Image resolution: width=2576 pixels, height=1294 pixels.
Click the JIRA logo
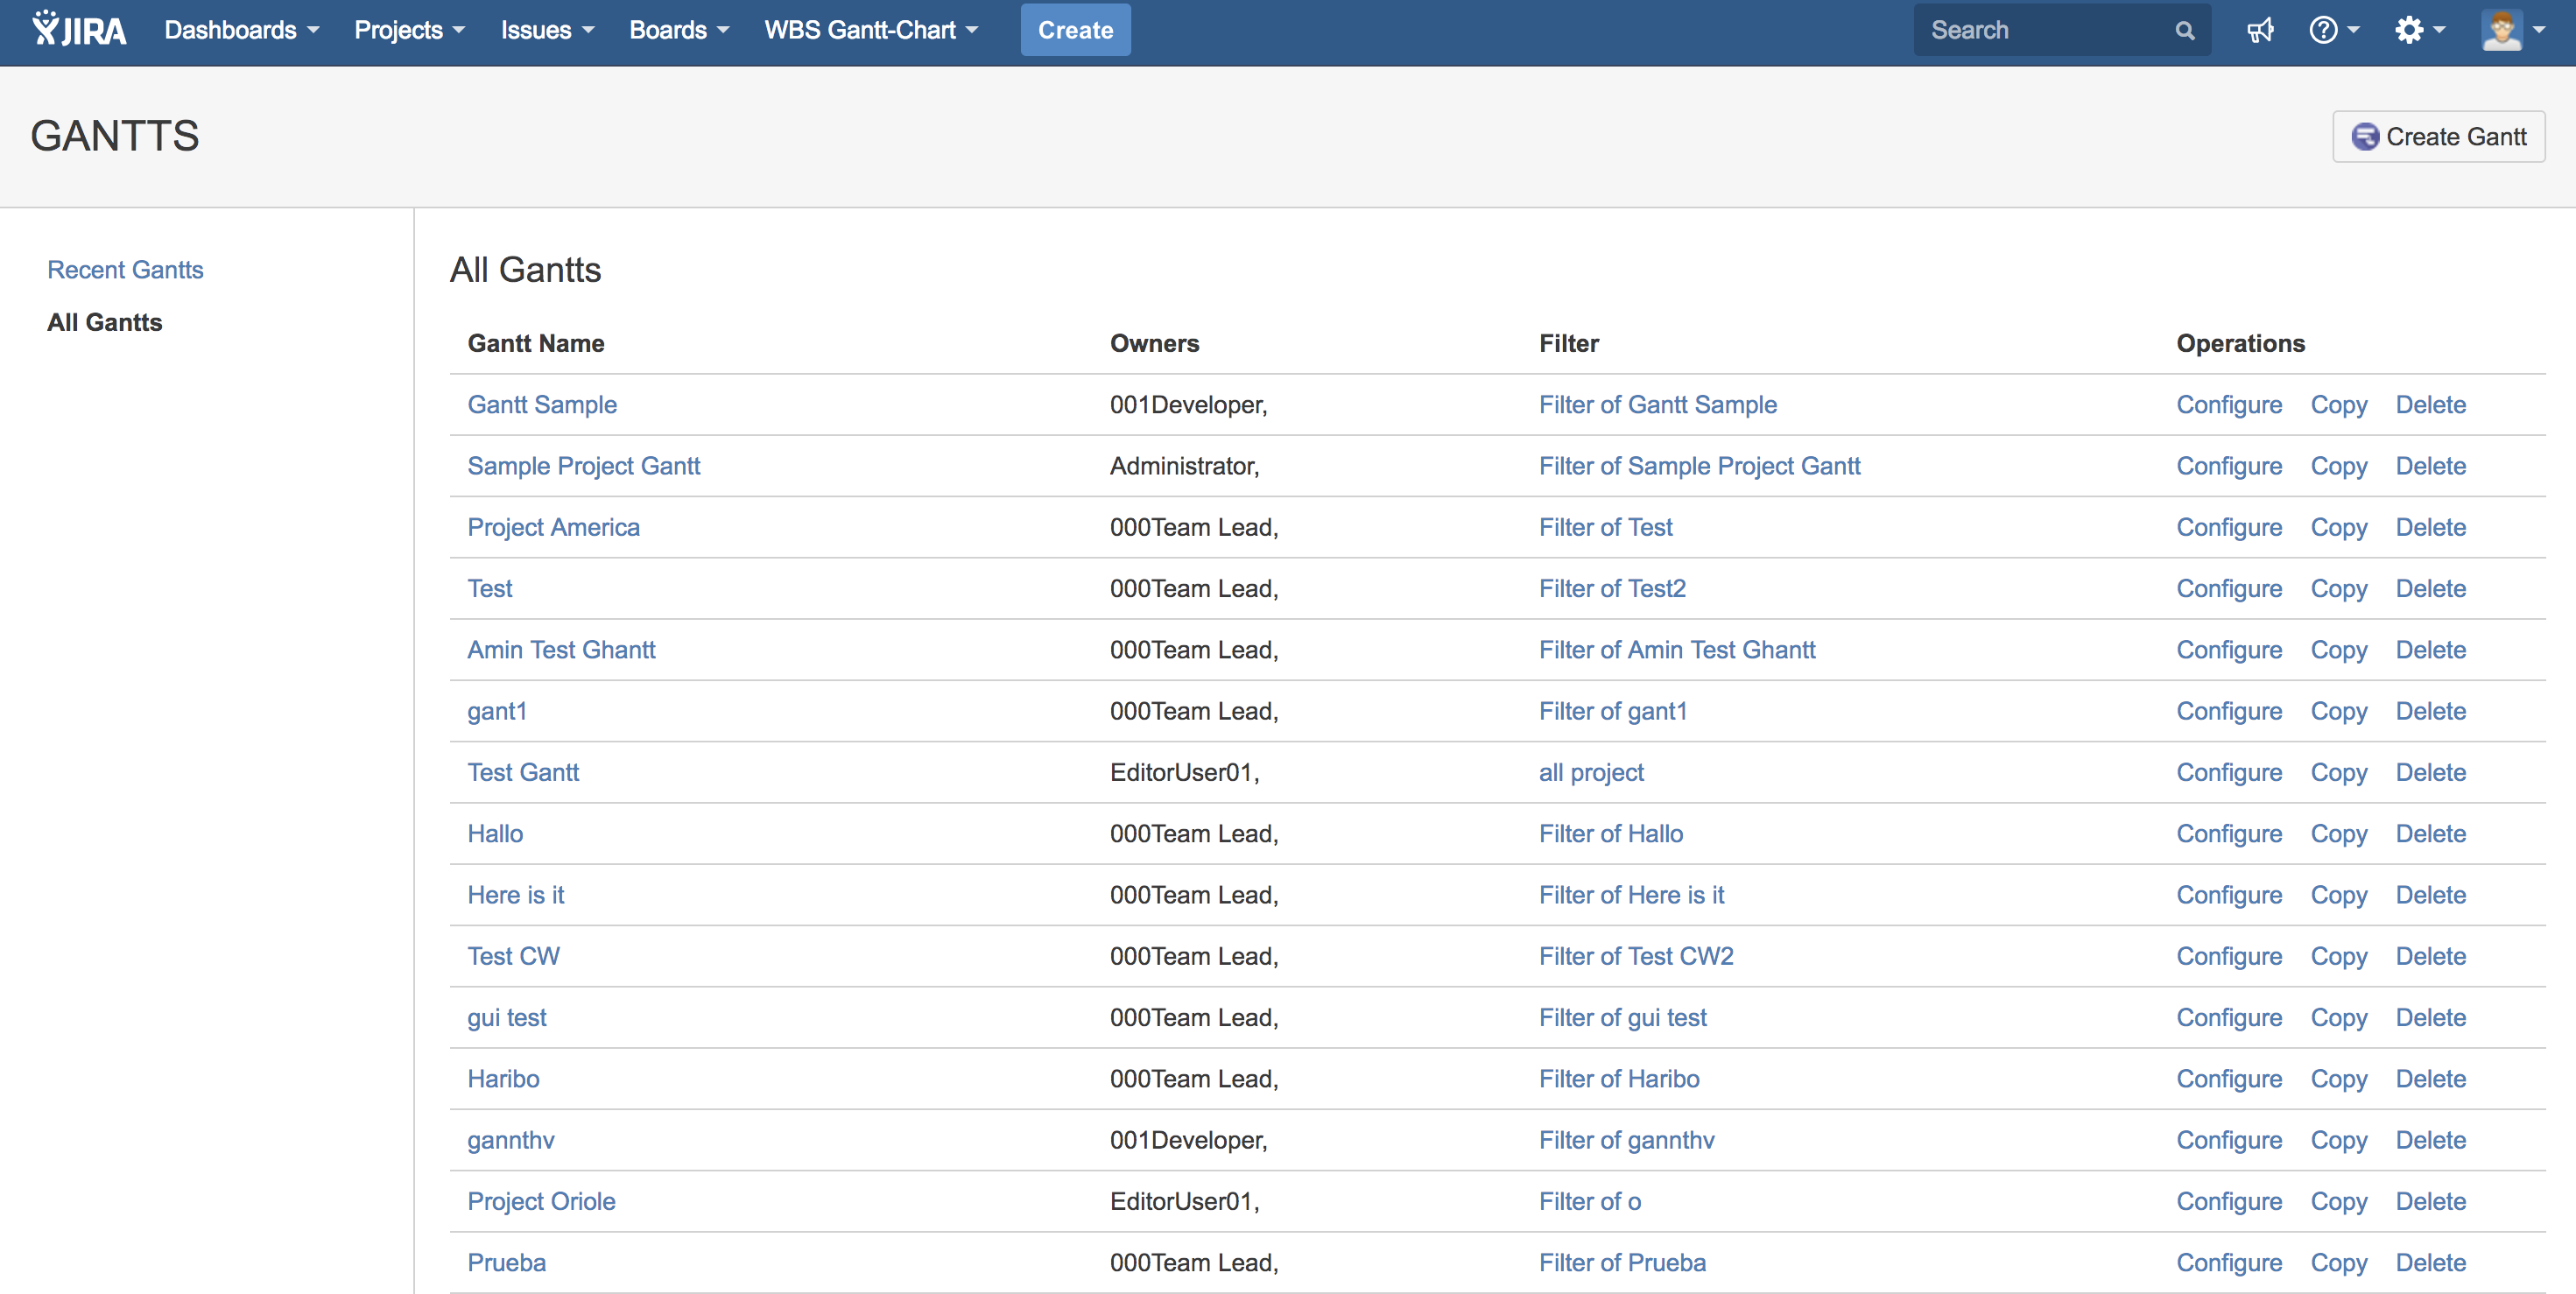(x=79, y=30)
